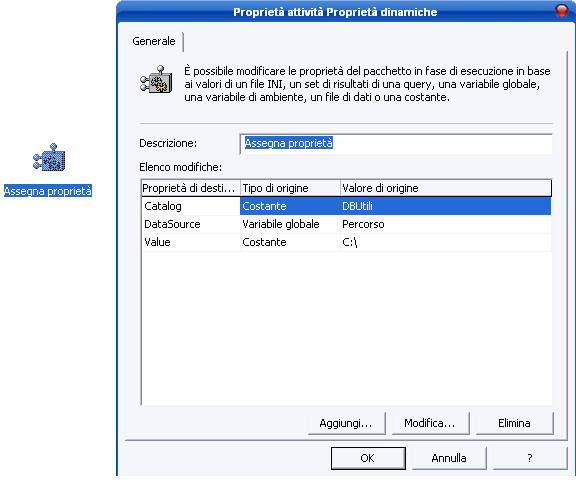Open Aggiungi to add a property
576x480 pixels.
coord(346,423)
